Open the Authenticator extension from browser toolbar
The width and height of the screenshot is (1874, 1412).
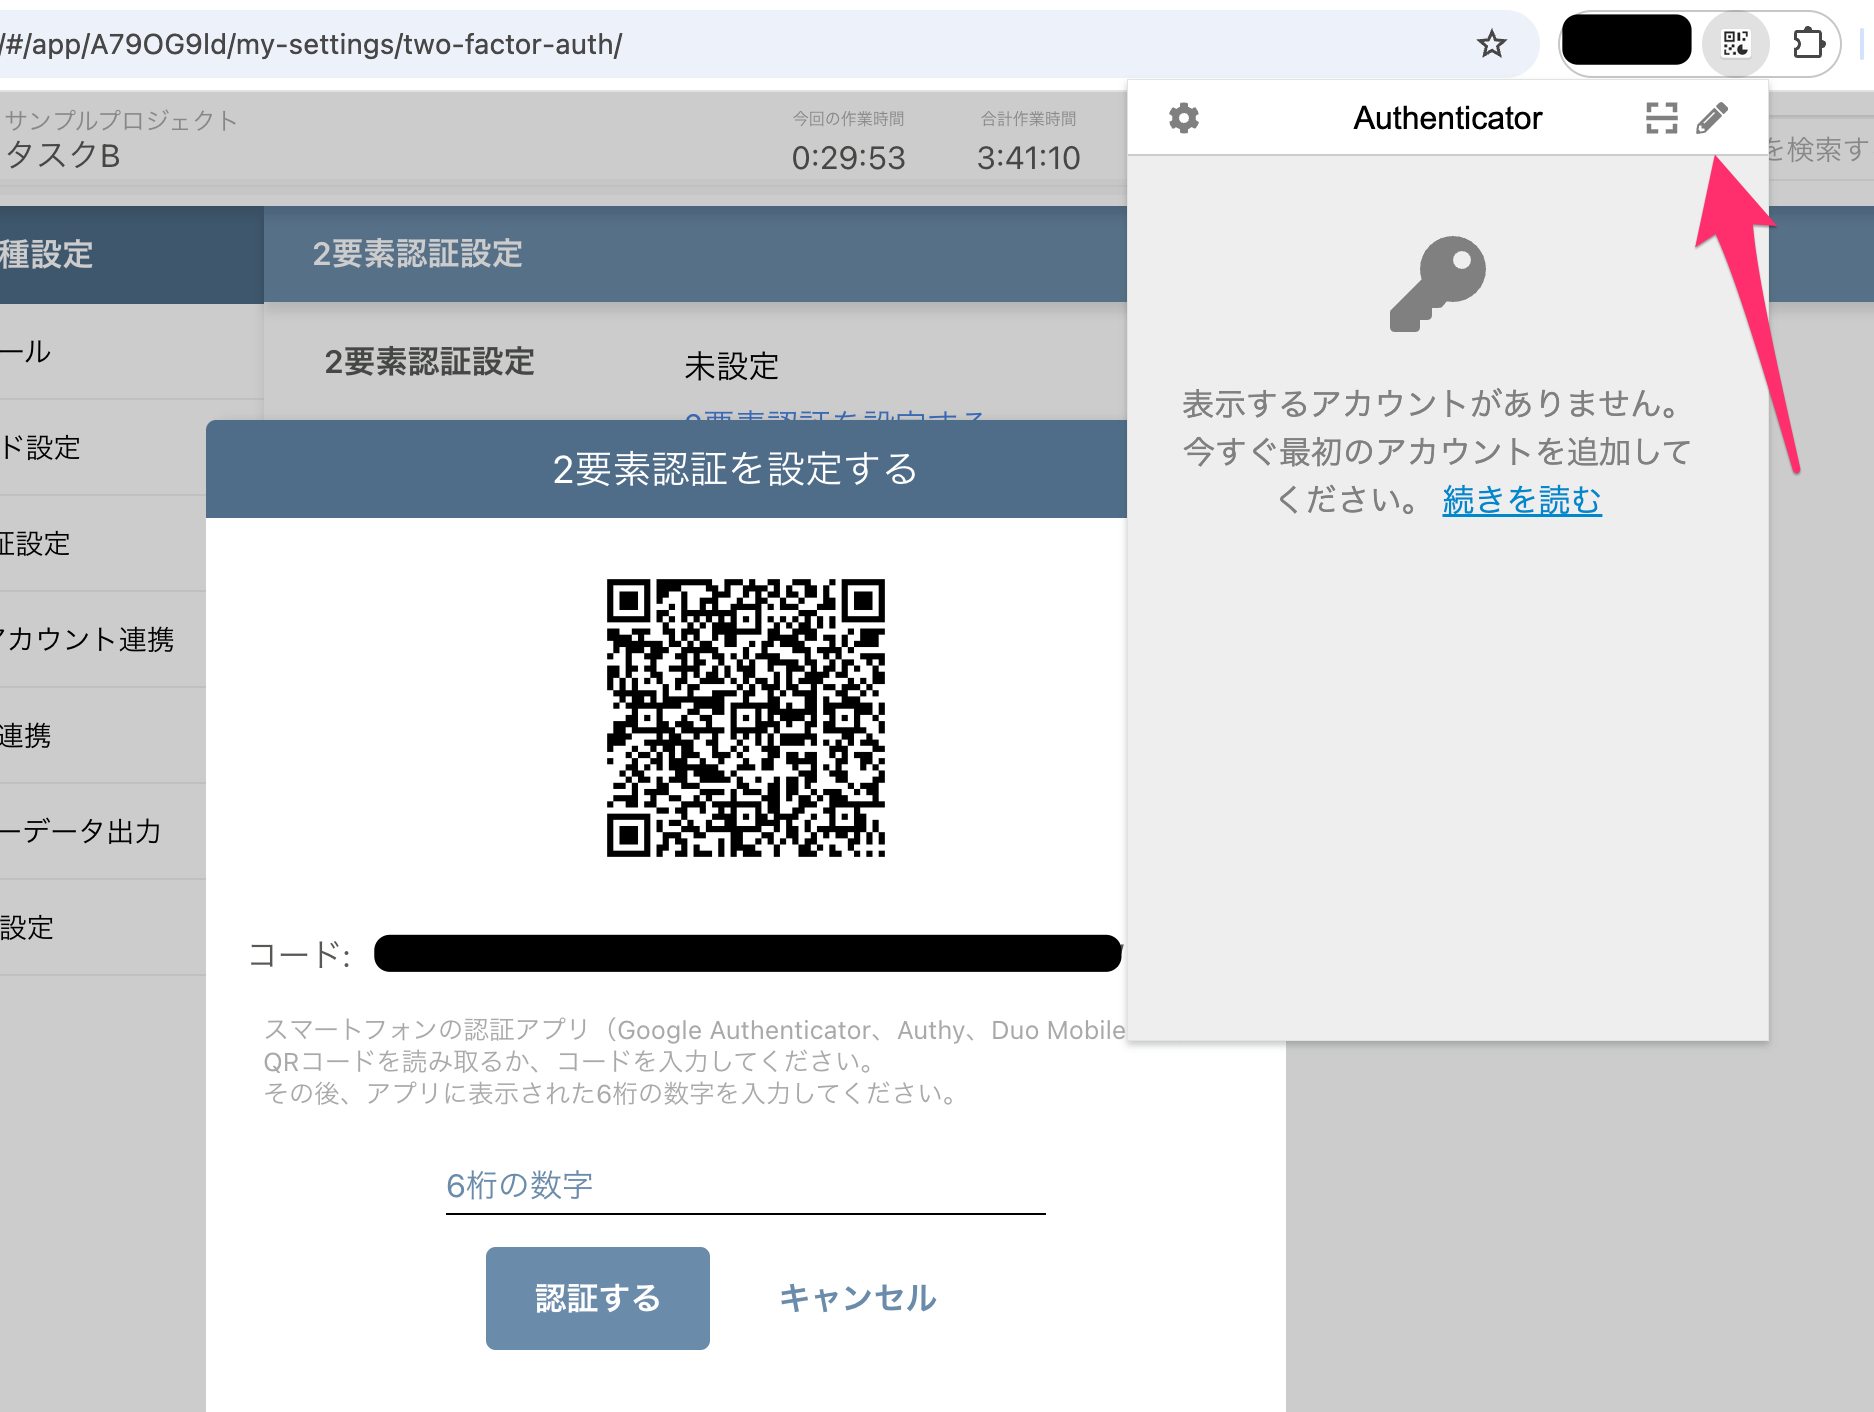(x=1735, y=43)
